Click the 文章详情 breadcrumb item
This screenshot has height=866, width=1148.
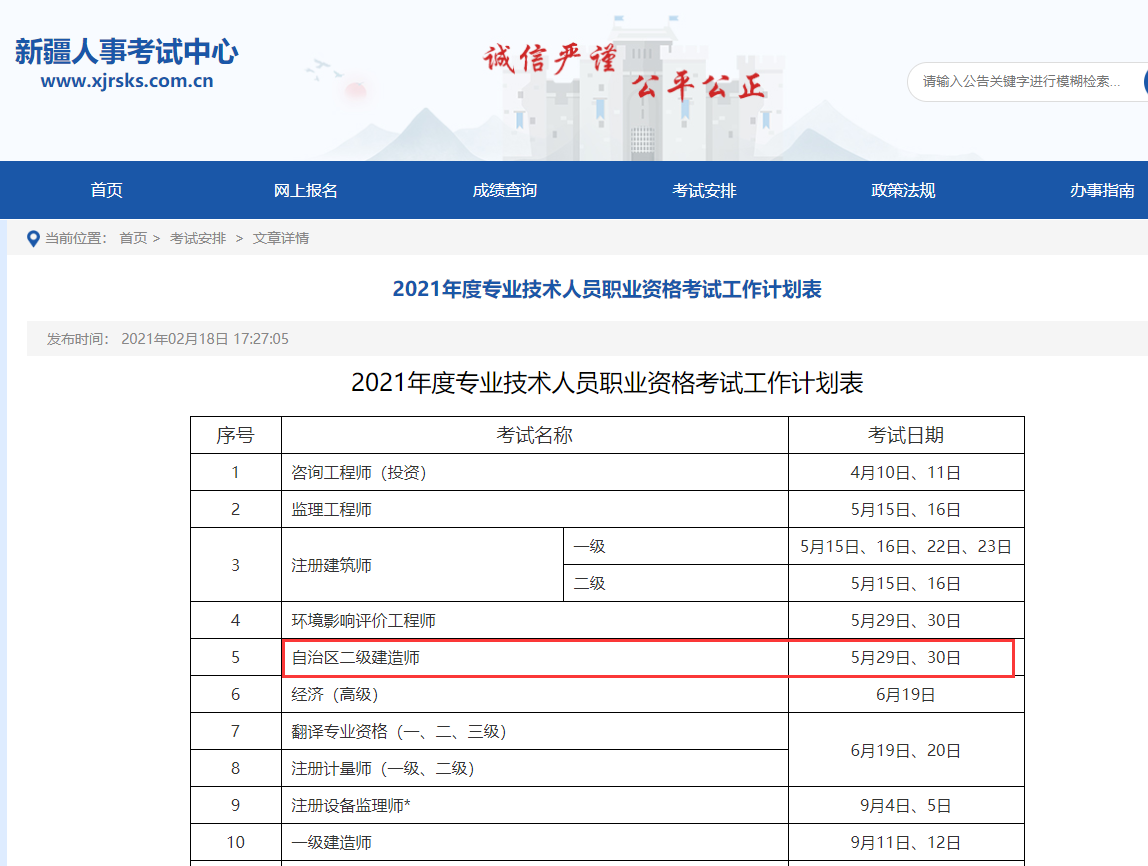pyautogui.click(x=281, y=238)
